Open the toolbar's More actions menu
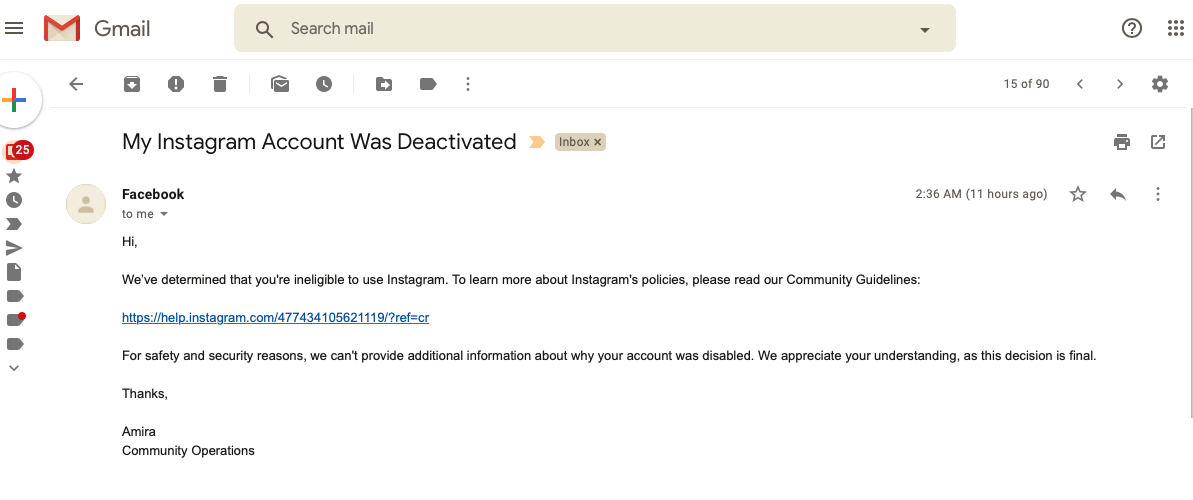Viewport: 1193px width, 500px height. pos(468,84)
